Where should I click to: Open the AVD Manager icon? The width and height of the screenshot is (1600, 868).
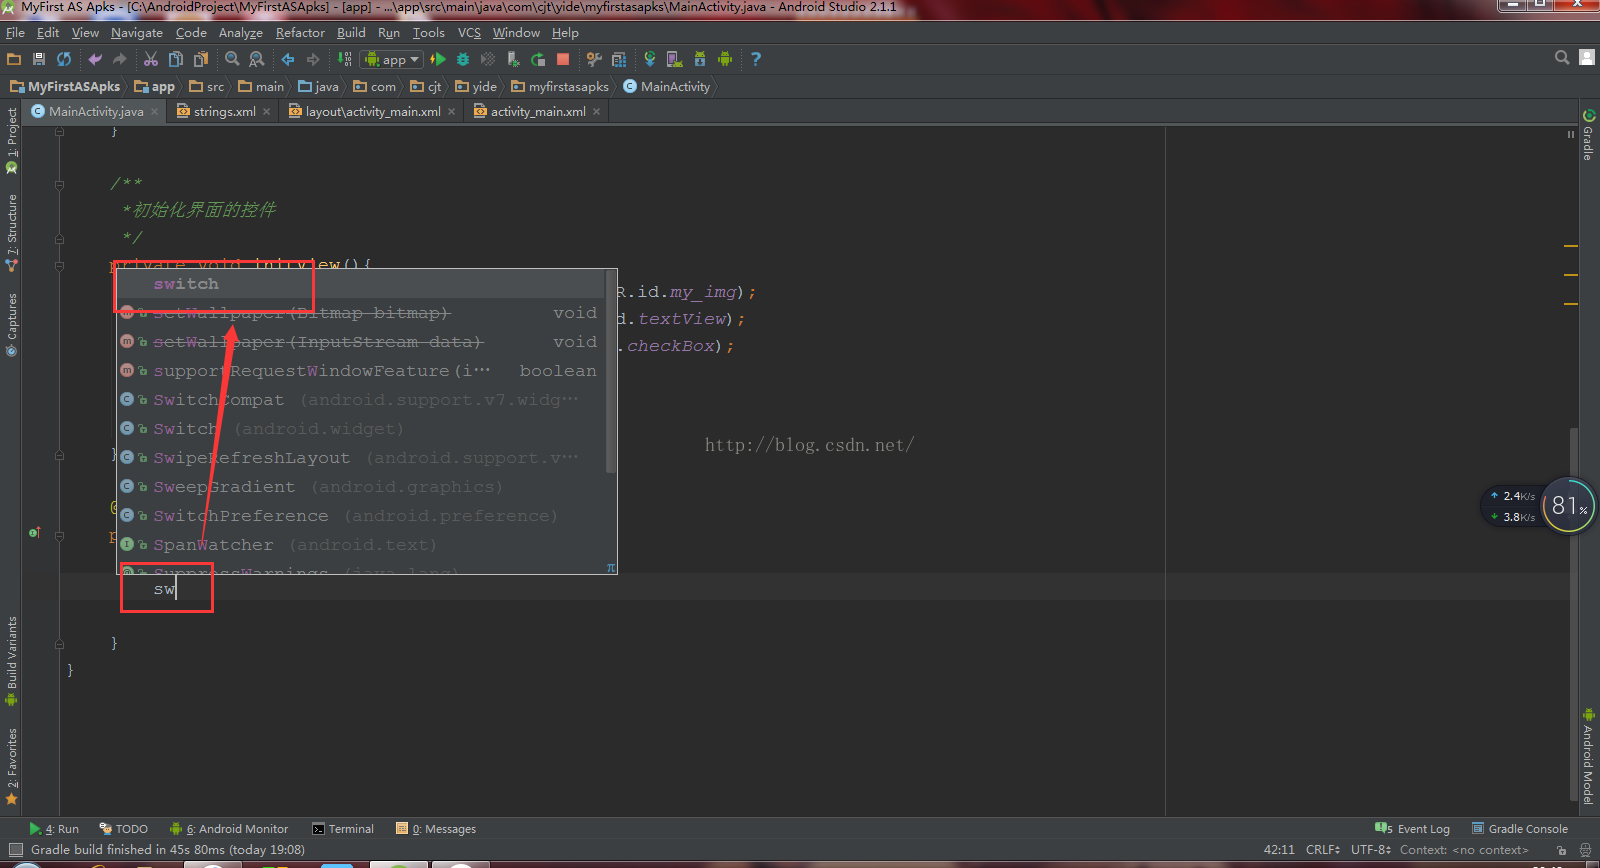675,59
